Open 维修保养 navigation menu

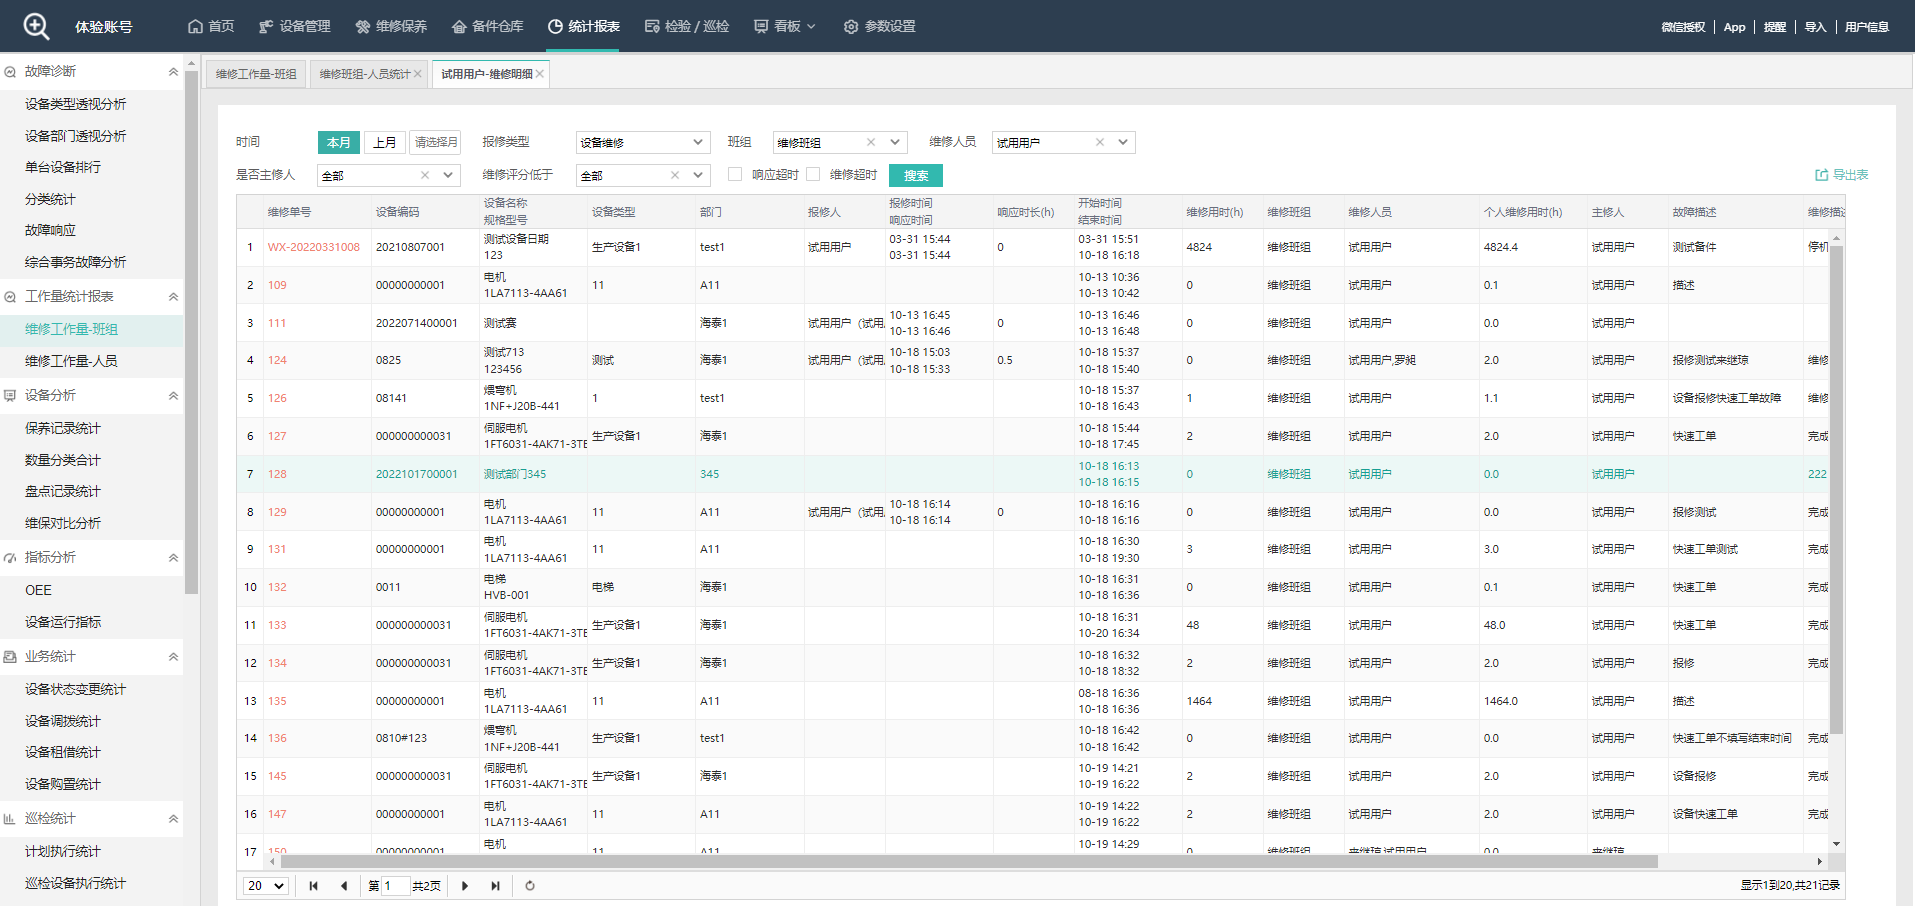tap(391, 26)
